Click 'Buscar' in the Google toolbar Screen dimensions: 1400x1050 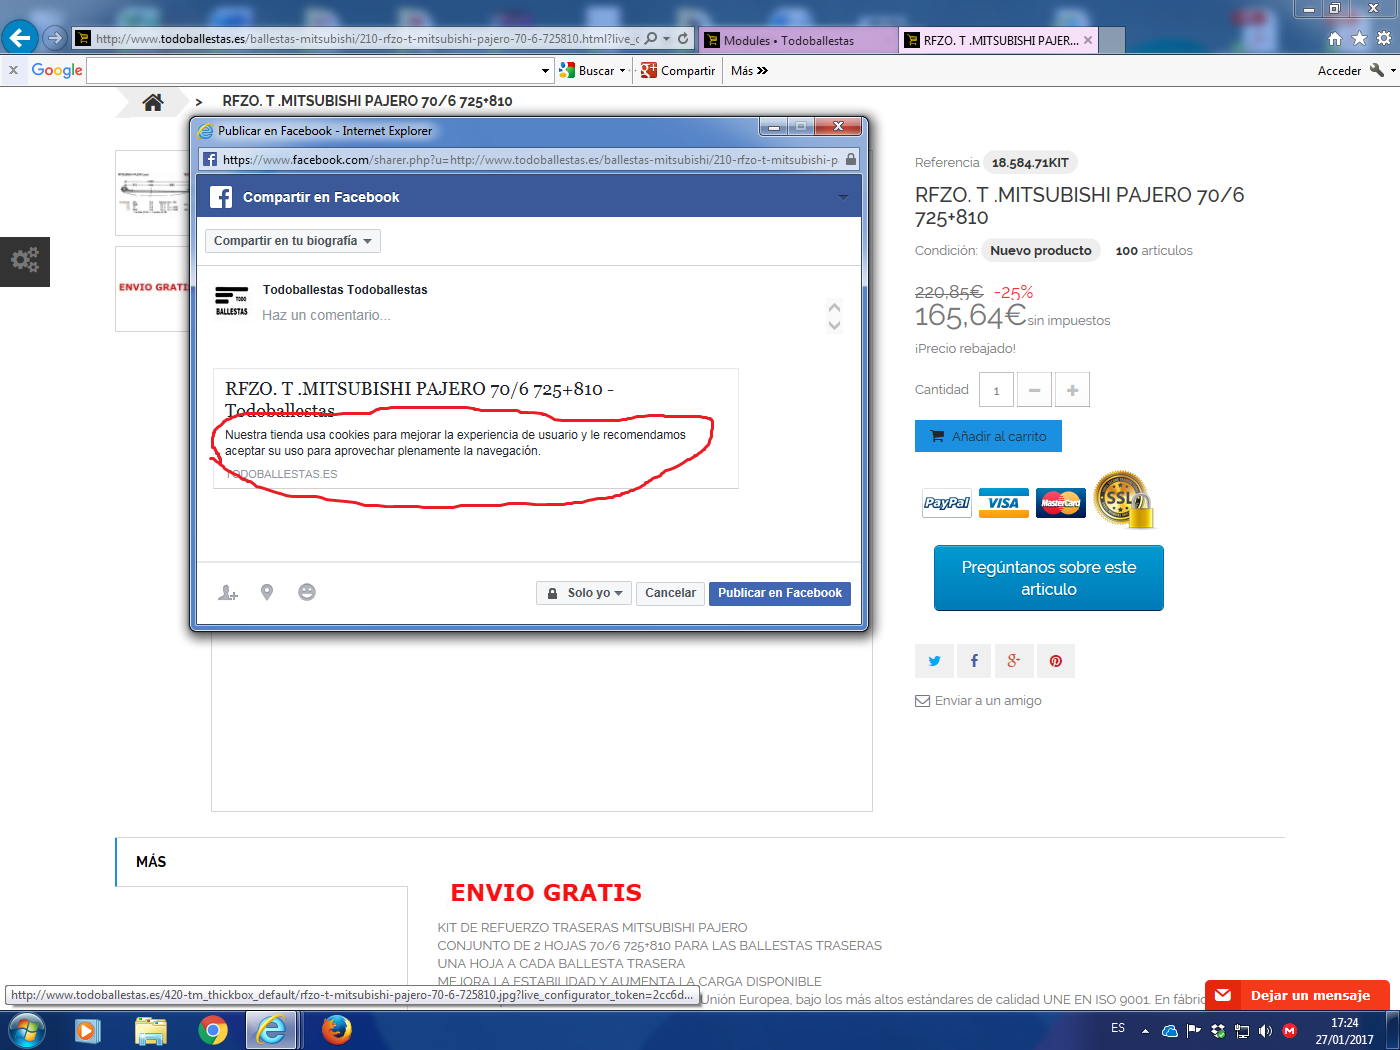(587, 71)
